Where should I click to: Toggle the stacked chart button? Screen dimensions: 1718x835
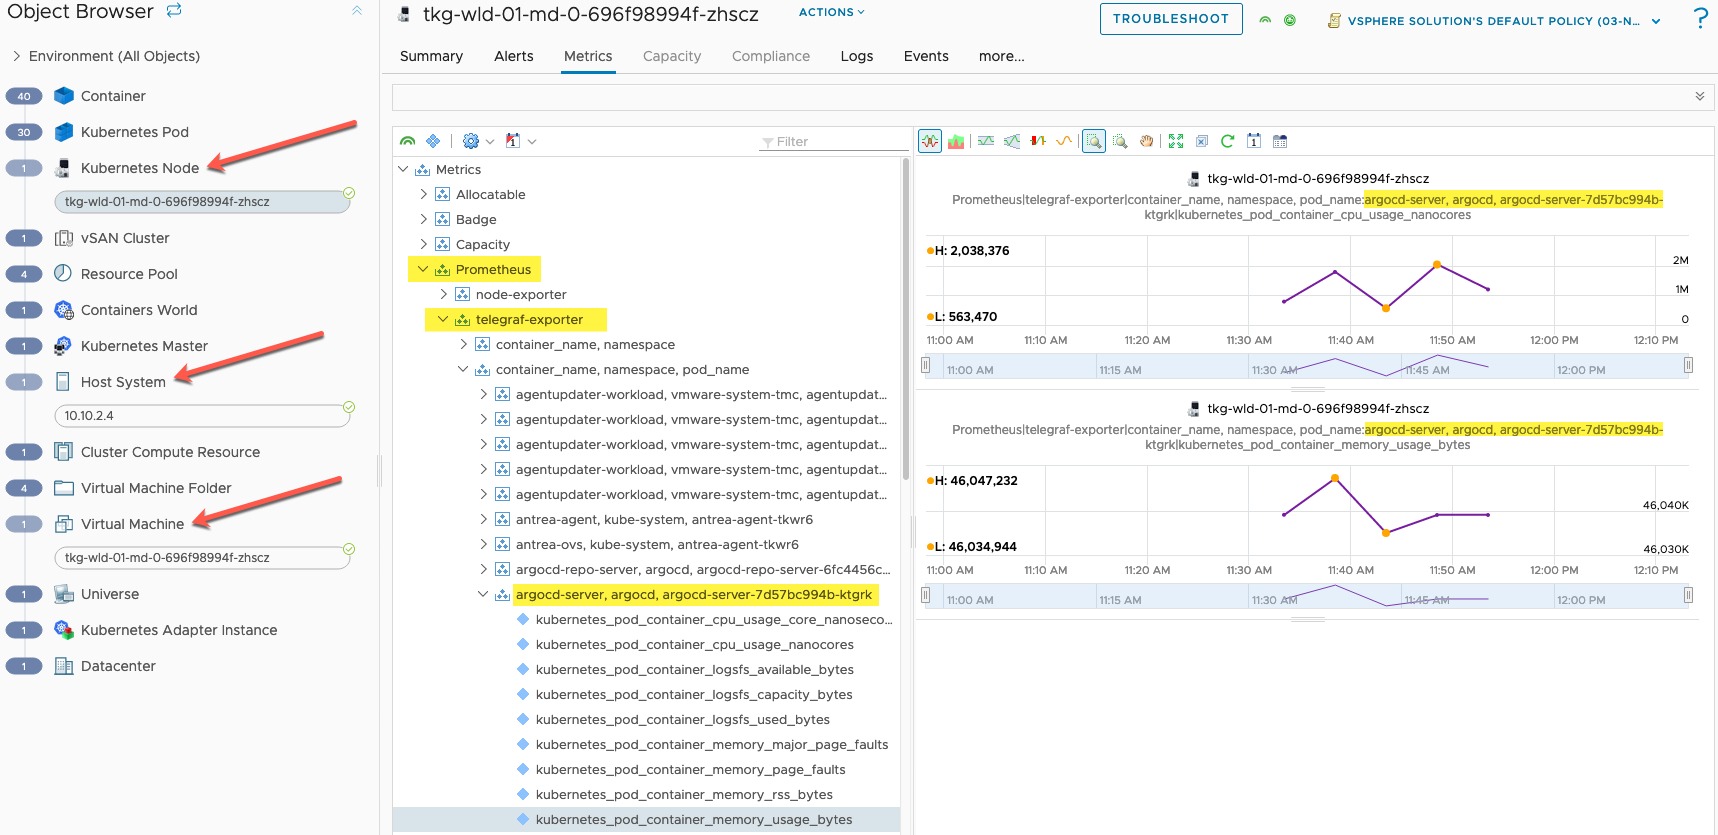956,141
